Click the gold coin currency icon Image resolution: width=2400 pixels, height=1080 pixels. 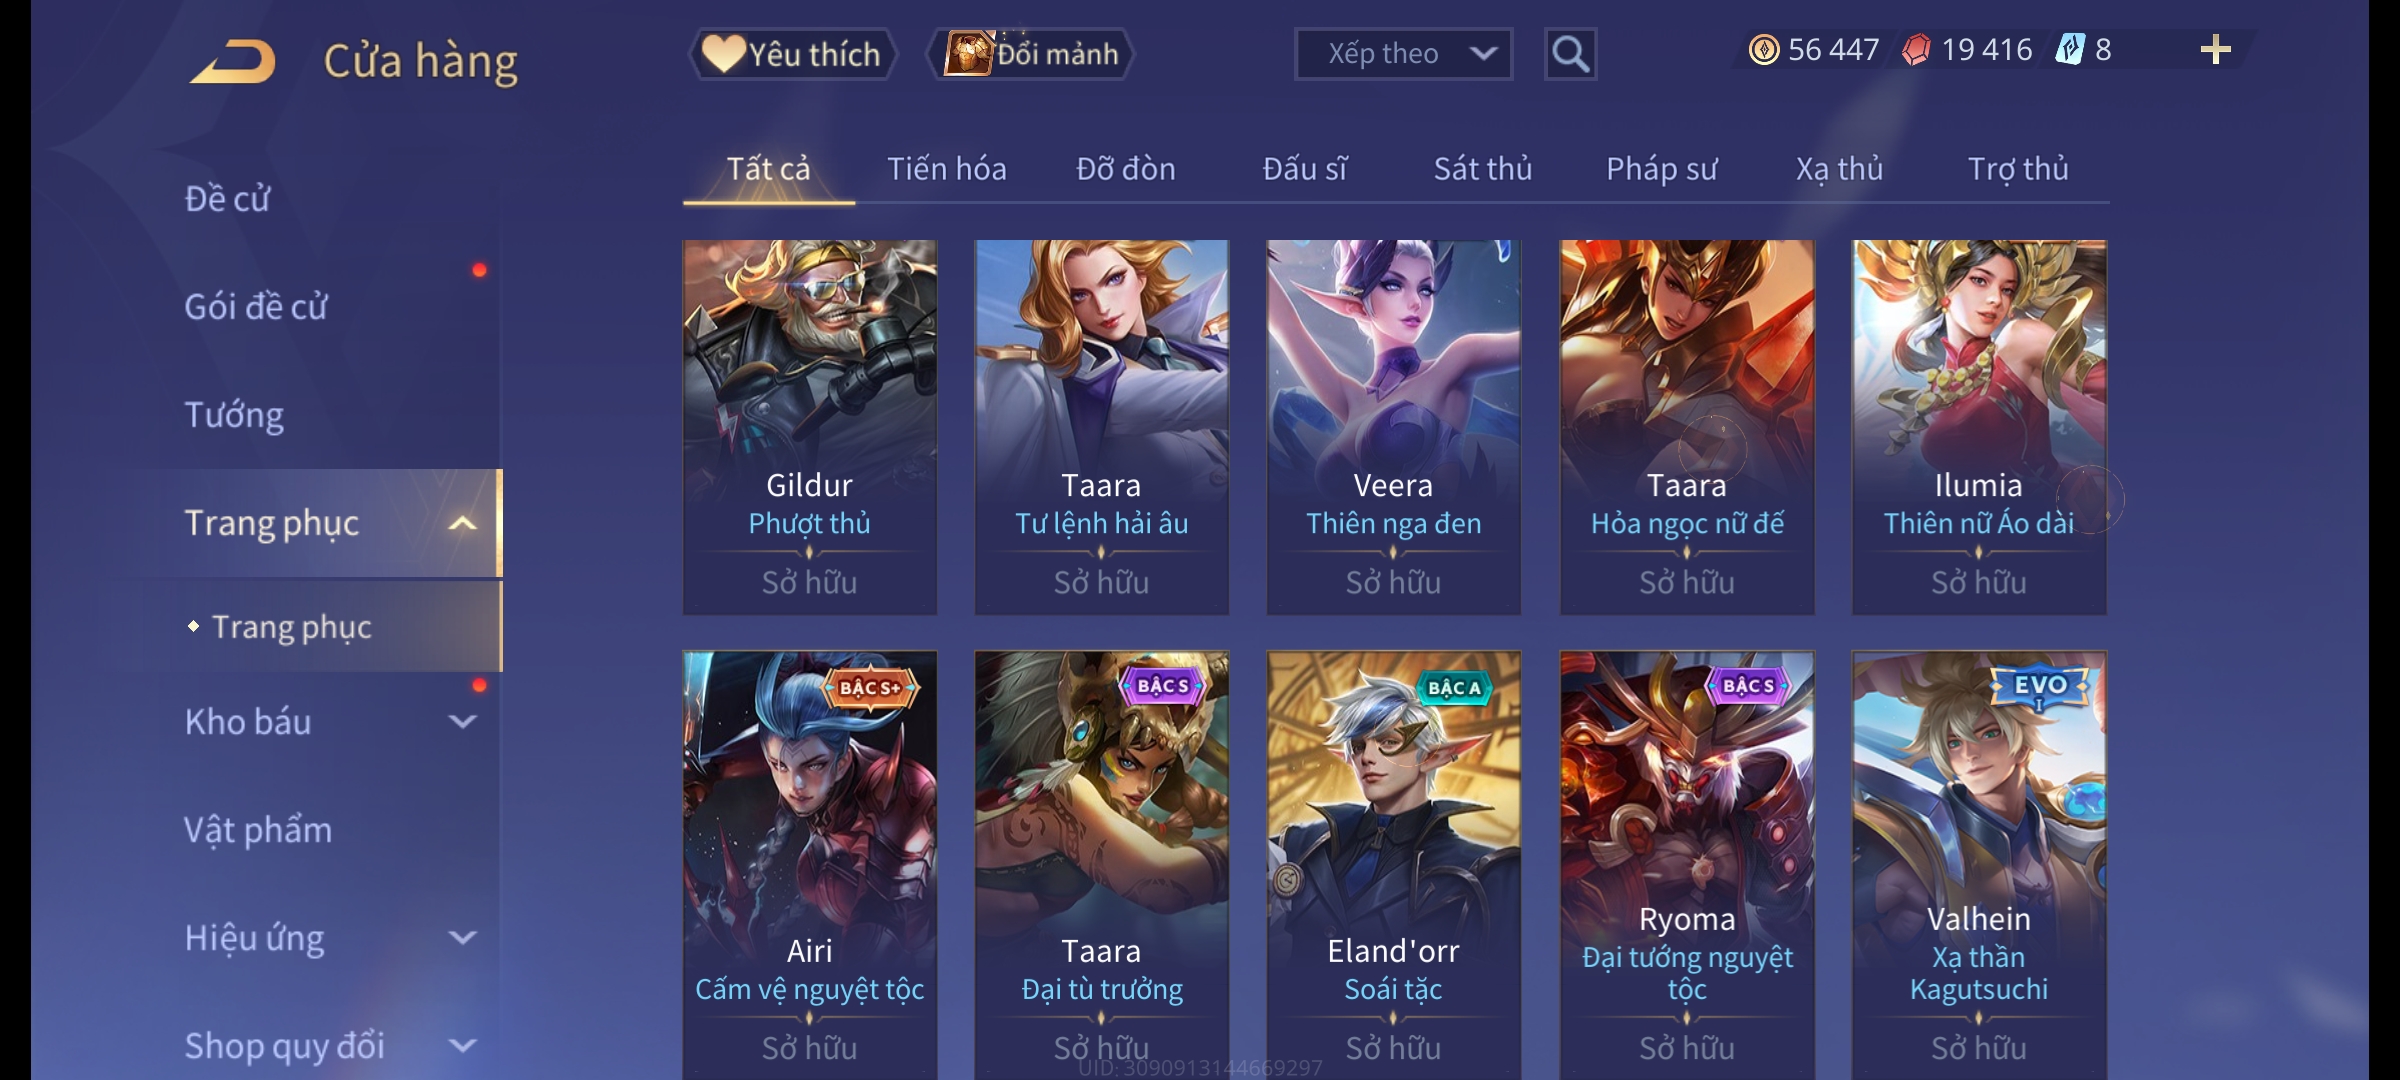point(1764,50)
